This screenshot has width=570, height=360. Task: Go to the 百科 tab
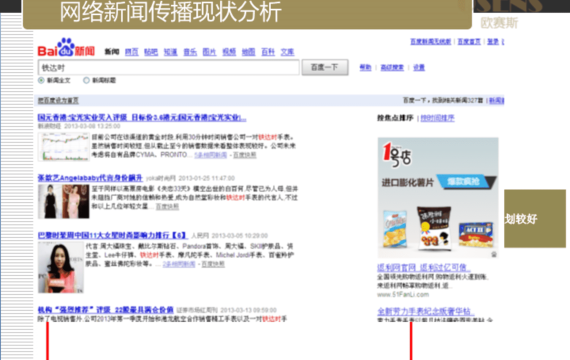tap(268, 52)
